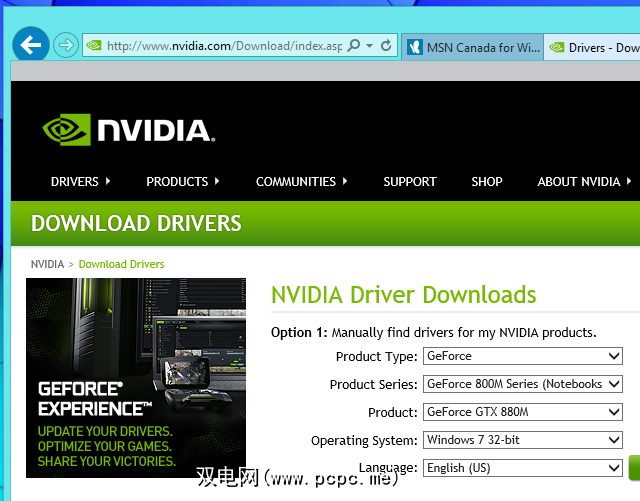Switch to Drivers - Download tab
Viewport: 640px width, 501px height.
tap(592, 47)
